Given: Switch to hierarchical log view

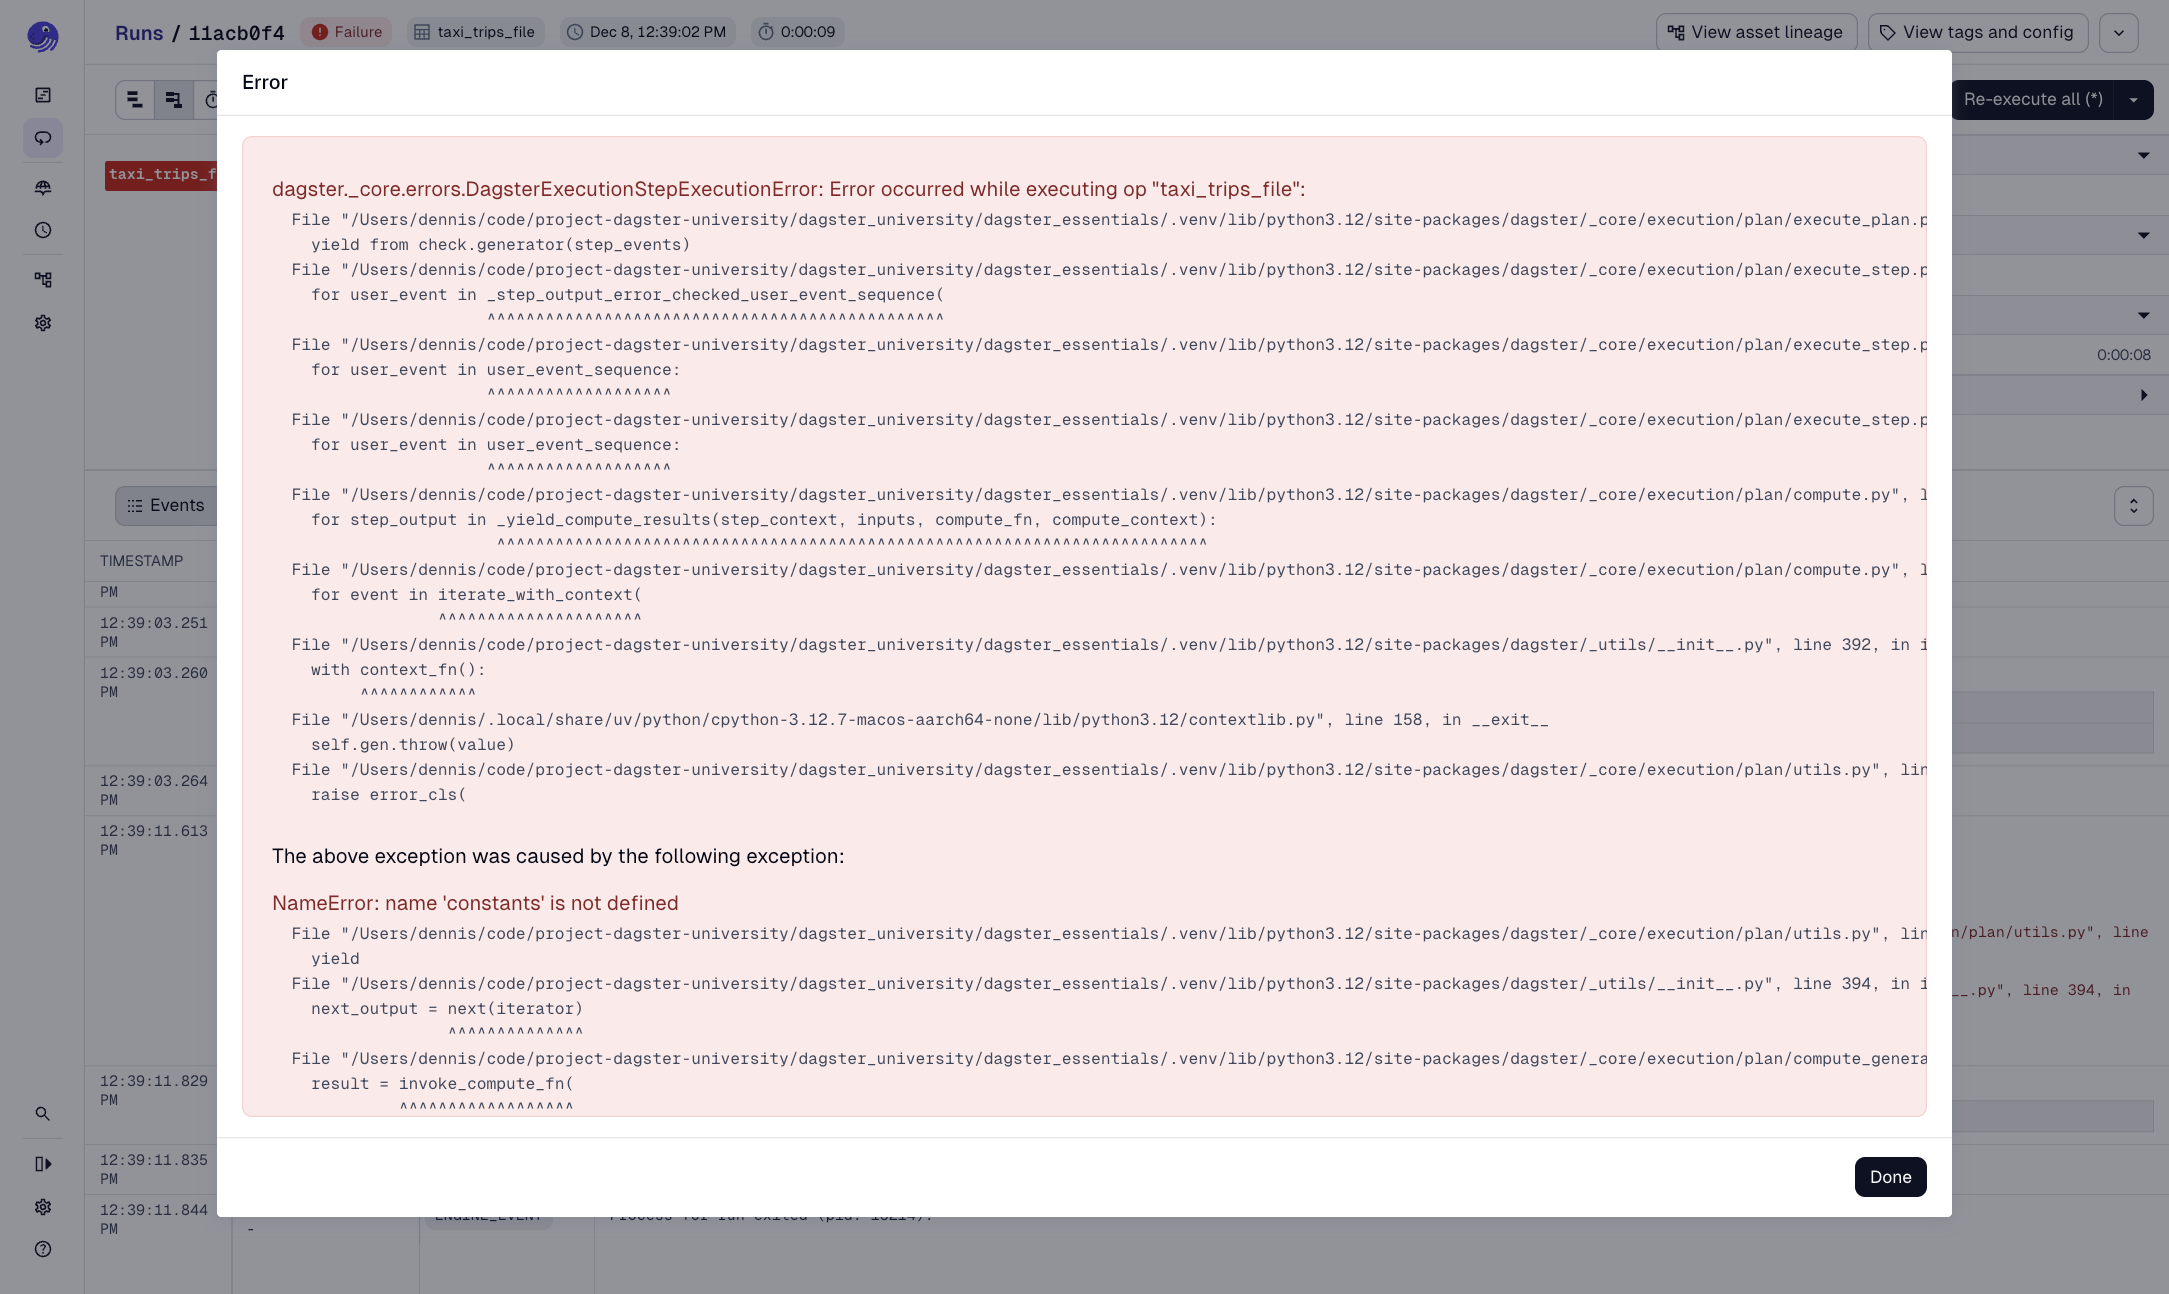Looking at the screenshot, I should point(173,99).
